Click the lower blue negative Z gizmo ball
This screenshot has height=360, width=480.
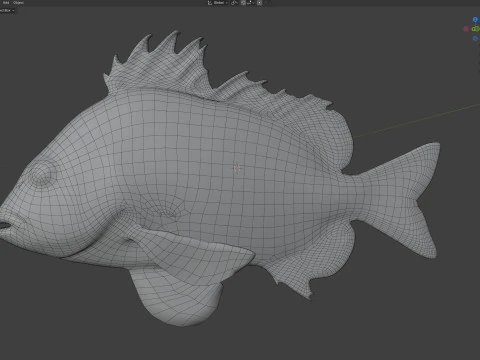[x=475, y=39]
